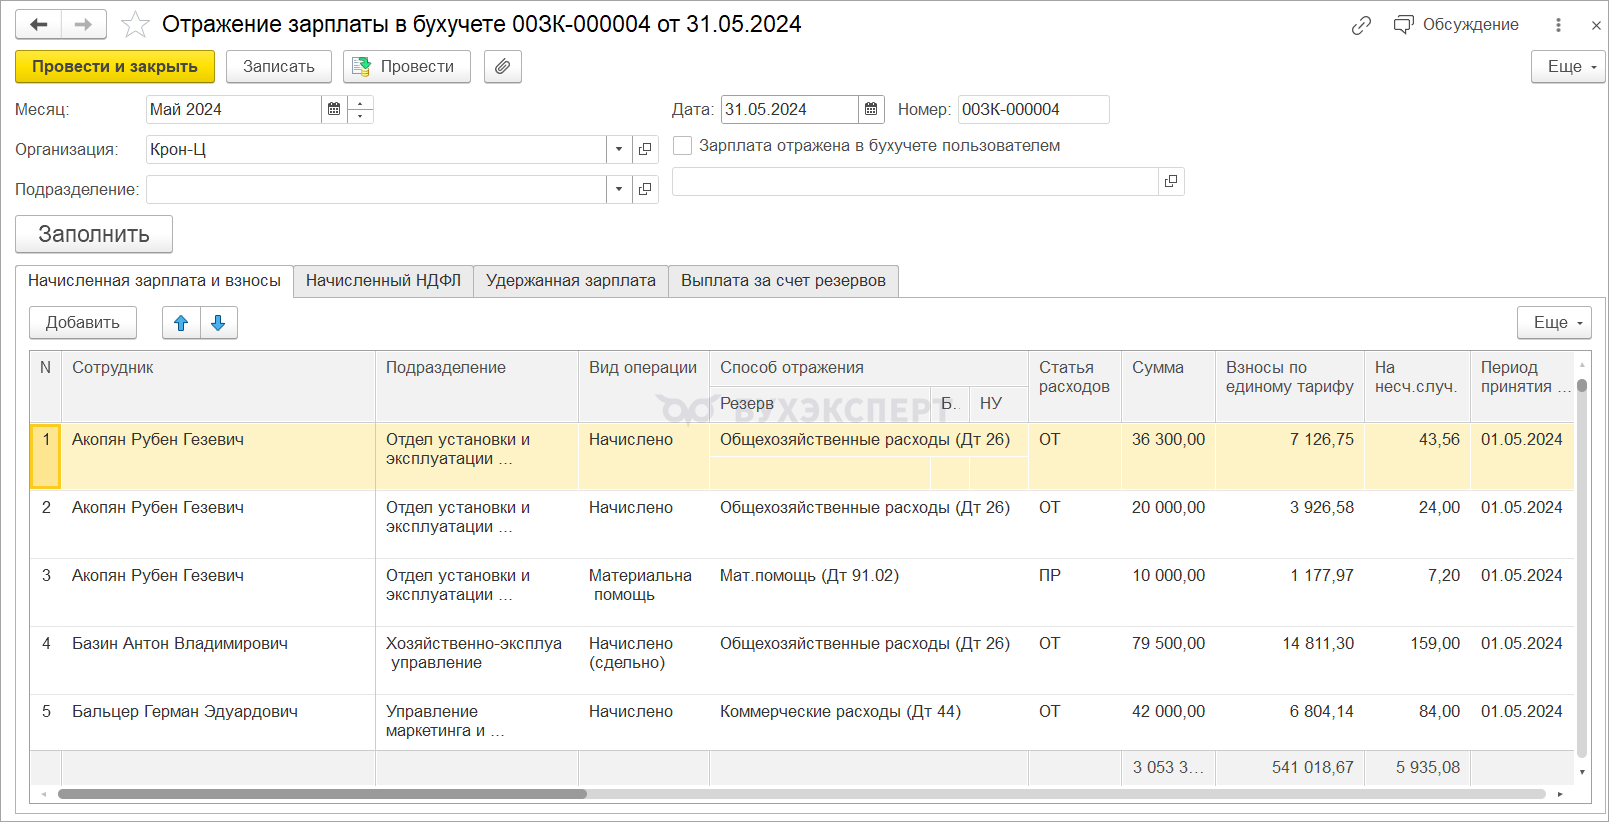Copy document link using chain icon
Image resolution: width=1609 pixels, height=822 pixels.
click(1361, 25)
